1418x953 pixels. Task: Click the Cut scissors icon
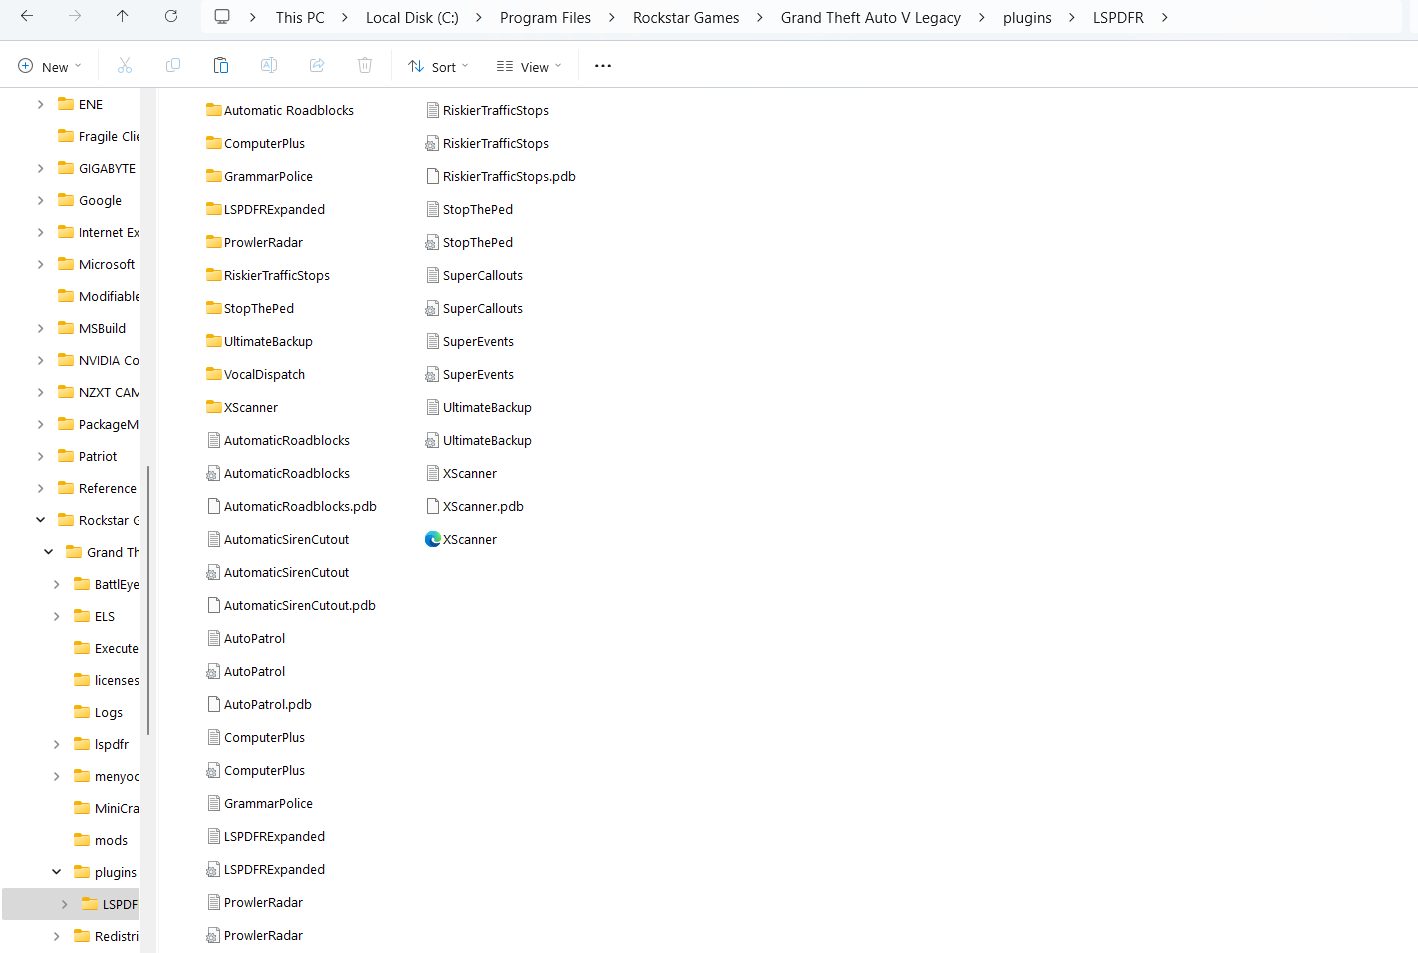[x=125, y=66]
